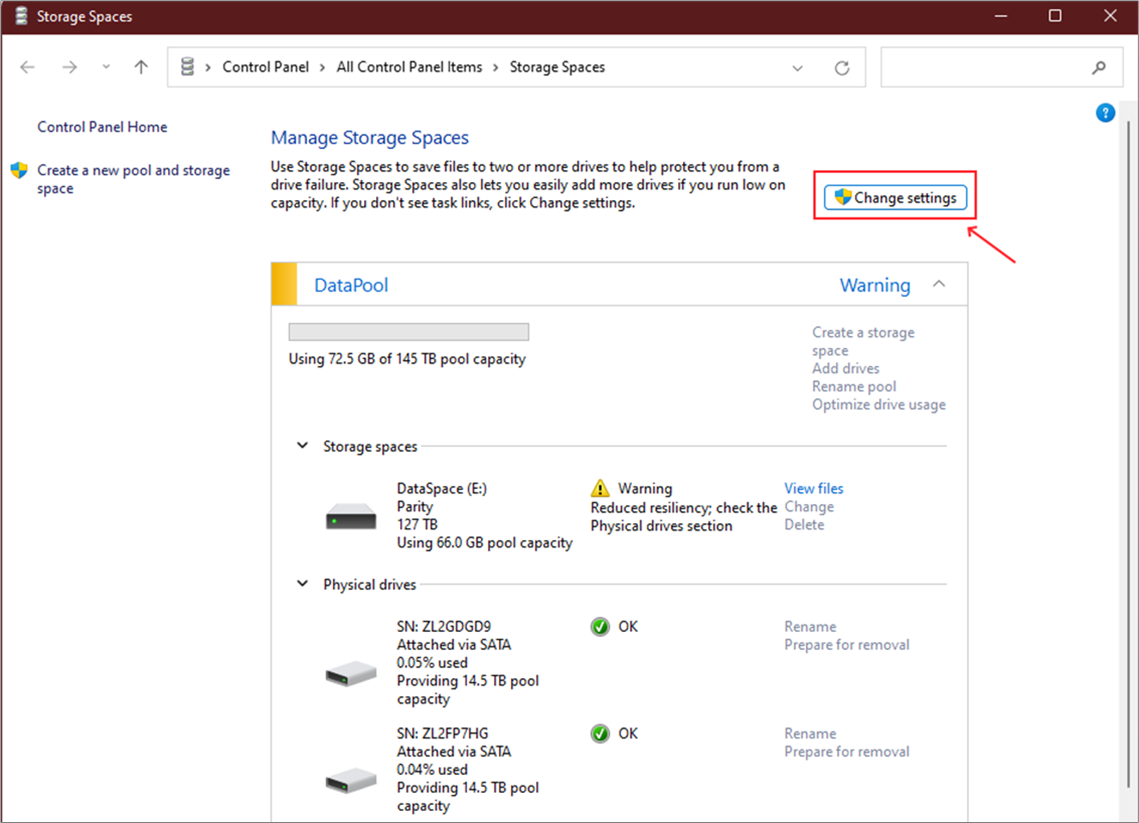
Task: Click the Storage Spaces address bar icon
Action: (x=187, y=67)
